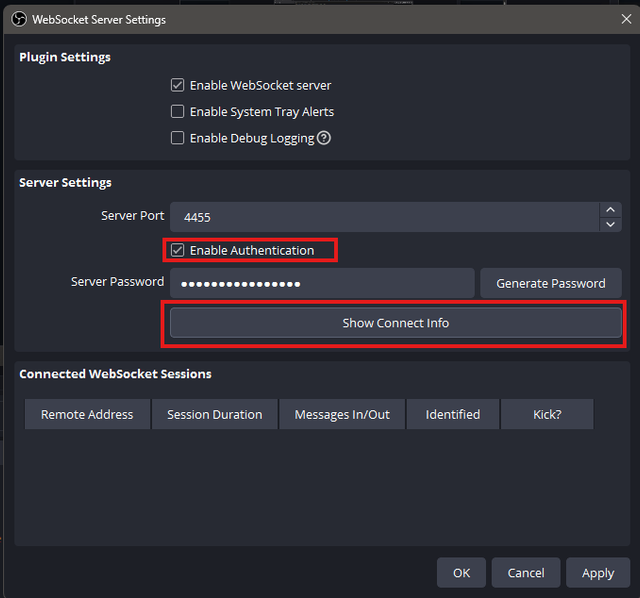The width and height of the screenshot is (640, 598).
Task: Confirm settings with OK button
Action: [x=461, y=573]
